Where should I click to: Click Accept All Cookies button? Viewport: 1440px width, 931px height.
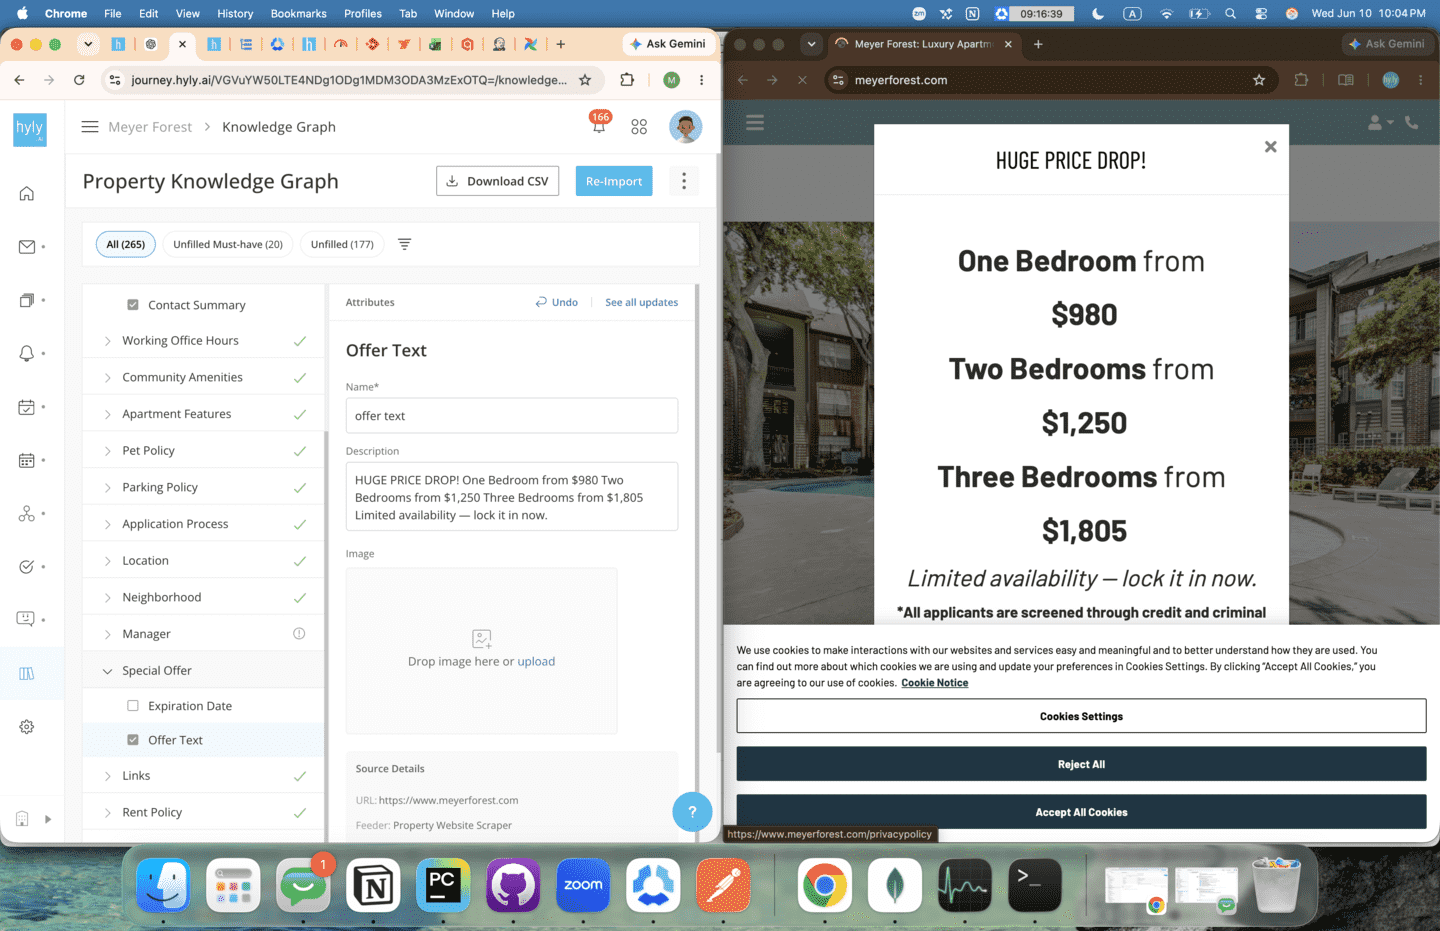click(1081, 812)
